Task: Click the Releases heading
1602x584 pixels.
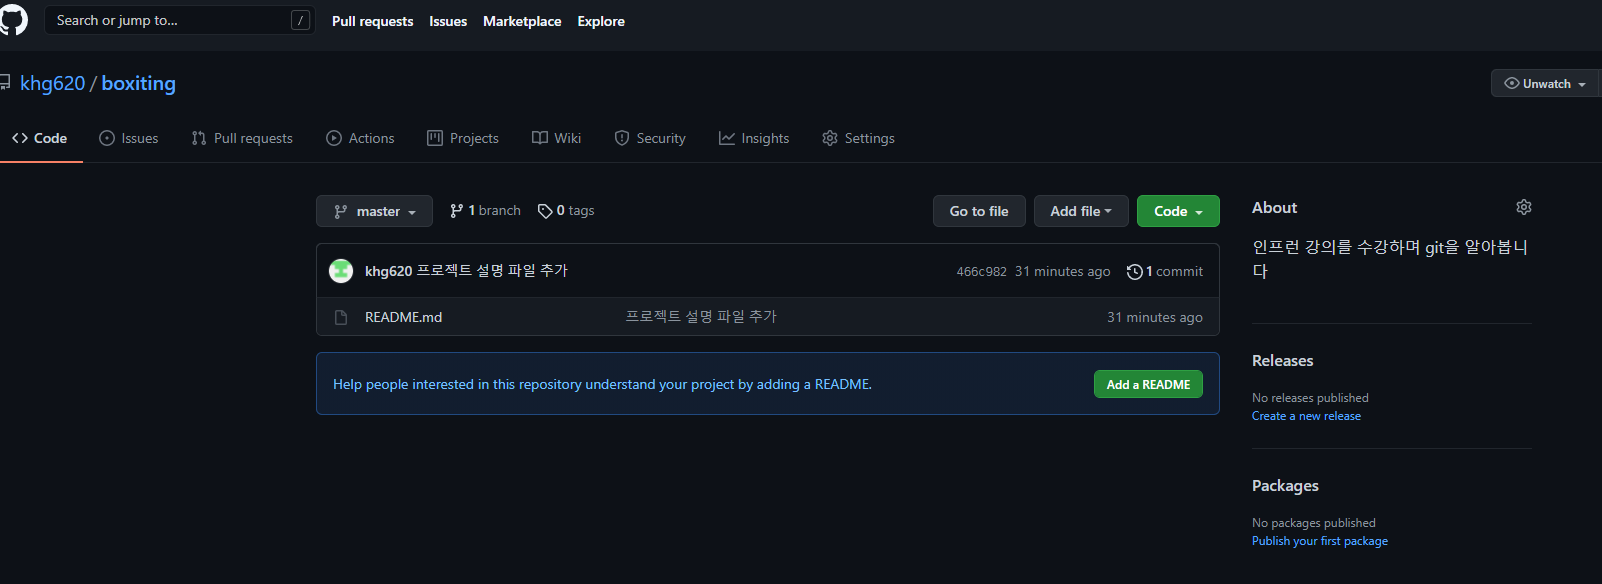Action: [1283, 361]
